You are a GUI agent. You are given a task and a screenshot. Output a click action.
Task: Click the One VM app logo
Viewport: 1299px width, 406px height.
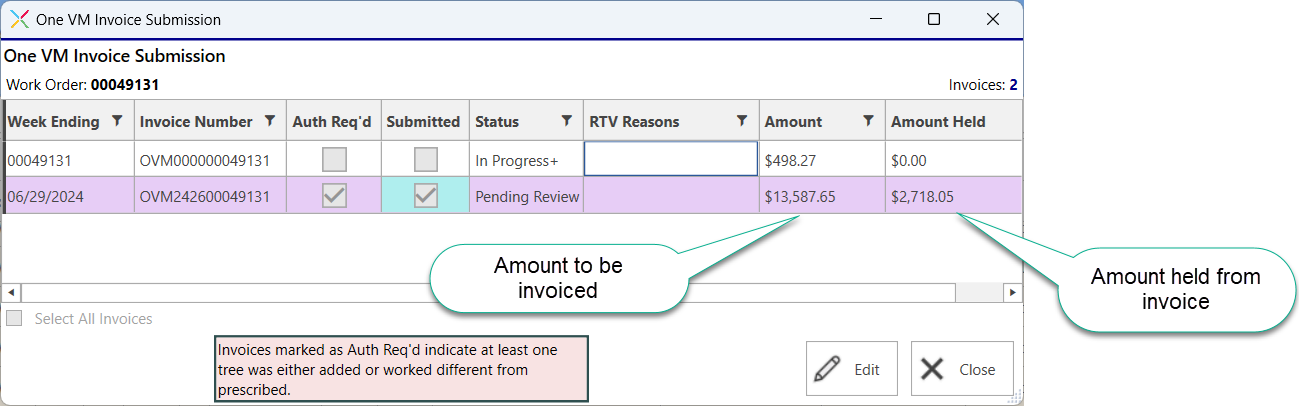click(x=19, y=19)
